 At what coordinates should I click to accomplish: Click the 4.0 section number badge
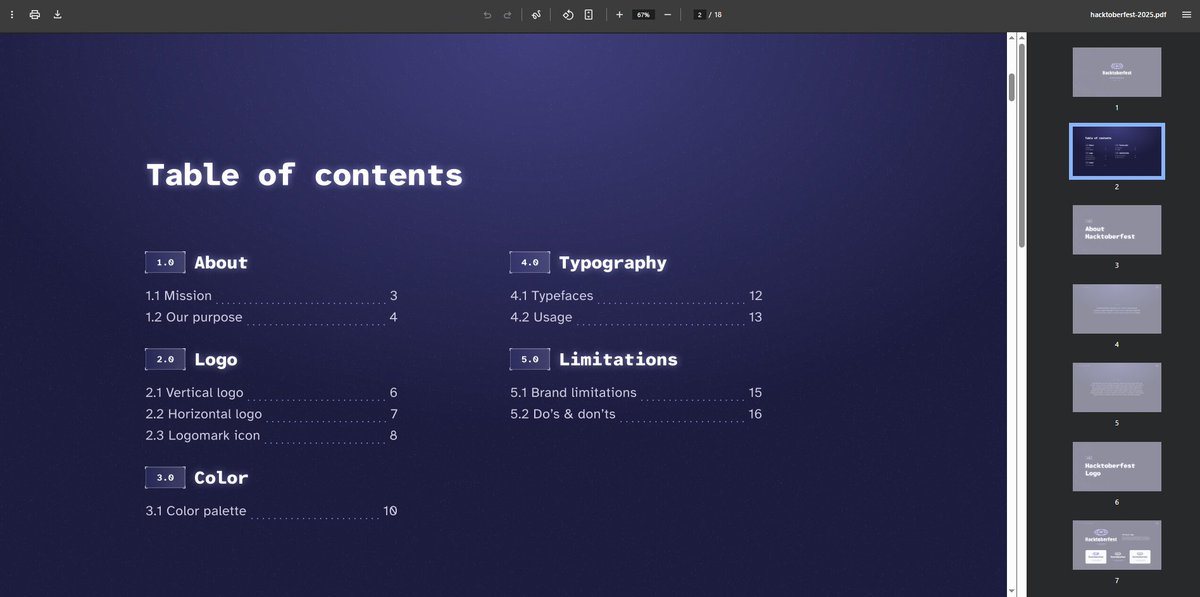tap(530, 263)
